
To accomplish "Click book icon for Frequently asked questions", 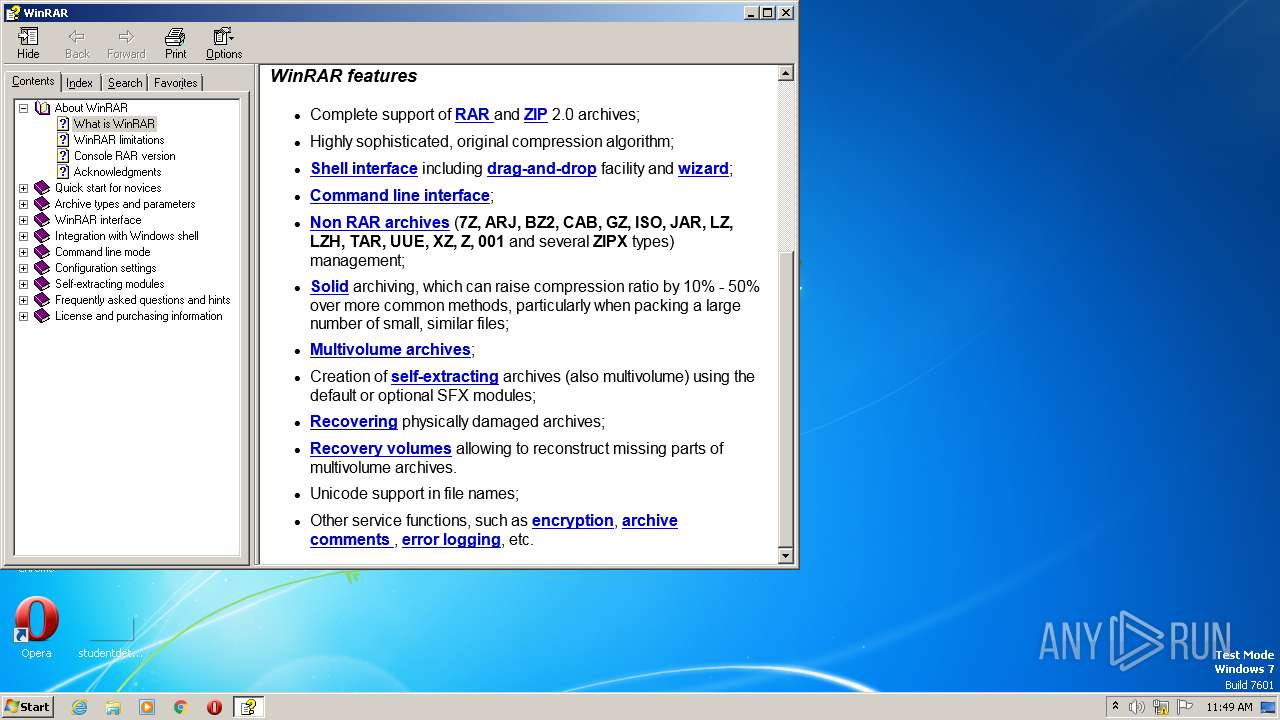I will (42, 300).
